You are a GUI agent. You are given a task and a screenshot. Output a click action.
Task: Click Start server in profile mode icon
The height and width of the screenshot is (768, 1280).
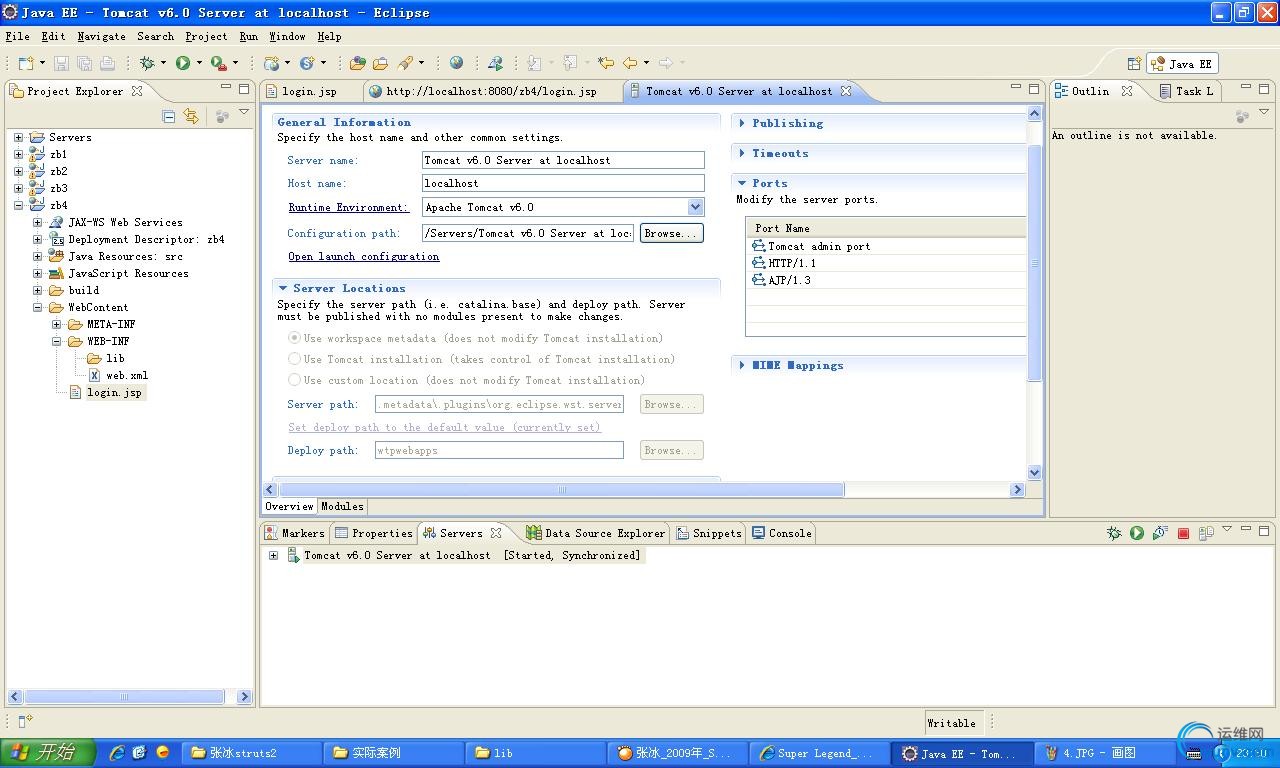(x=1160, y=533)
